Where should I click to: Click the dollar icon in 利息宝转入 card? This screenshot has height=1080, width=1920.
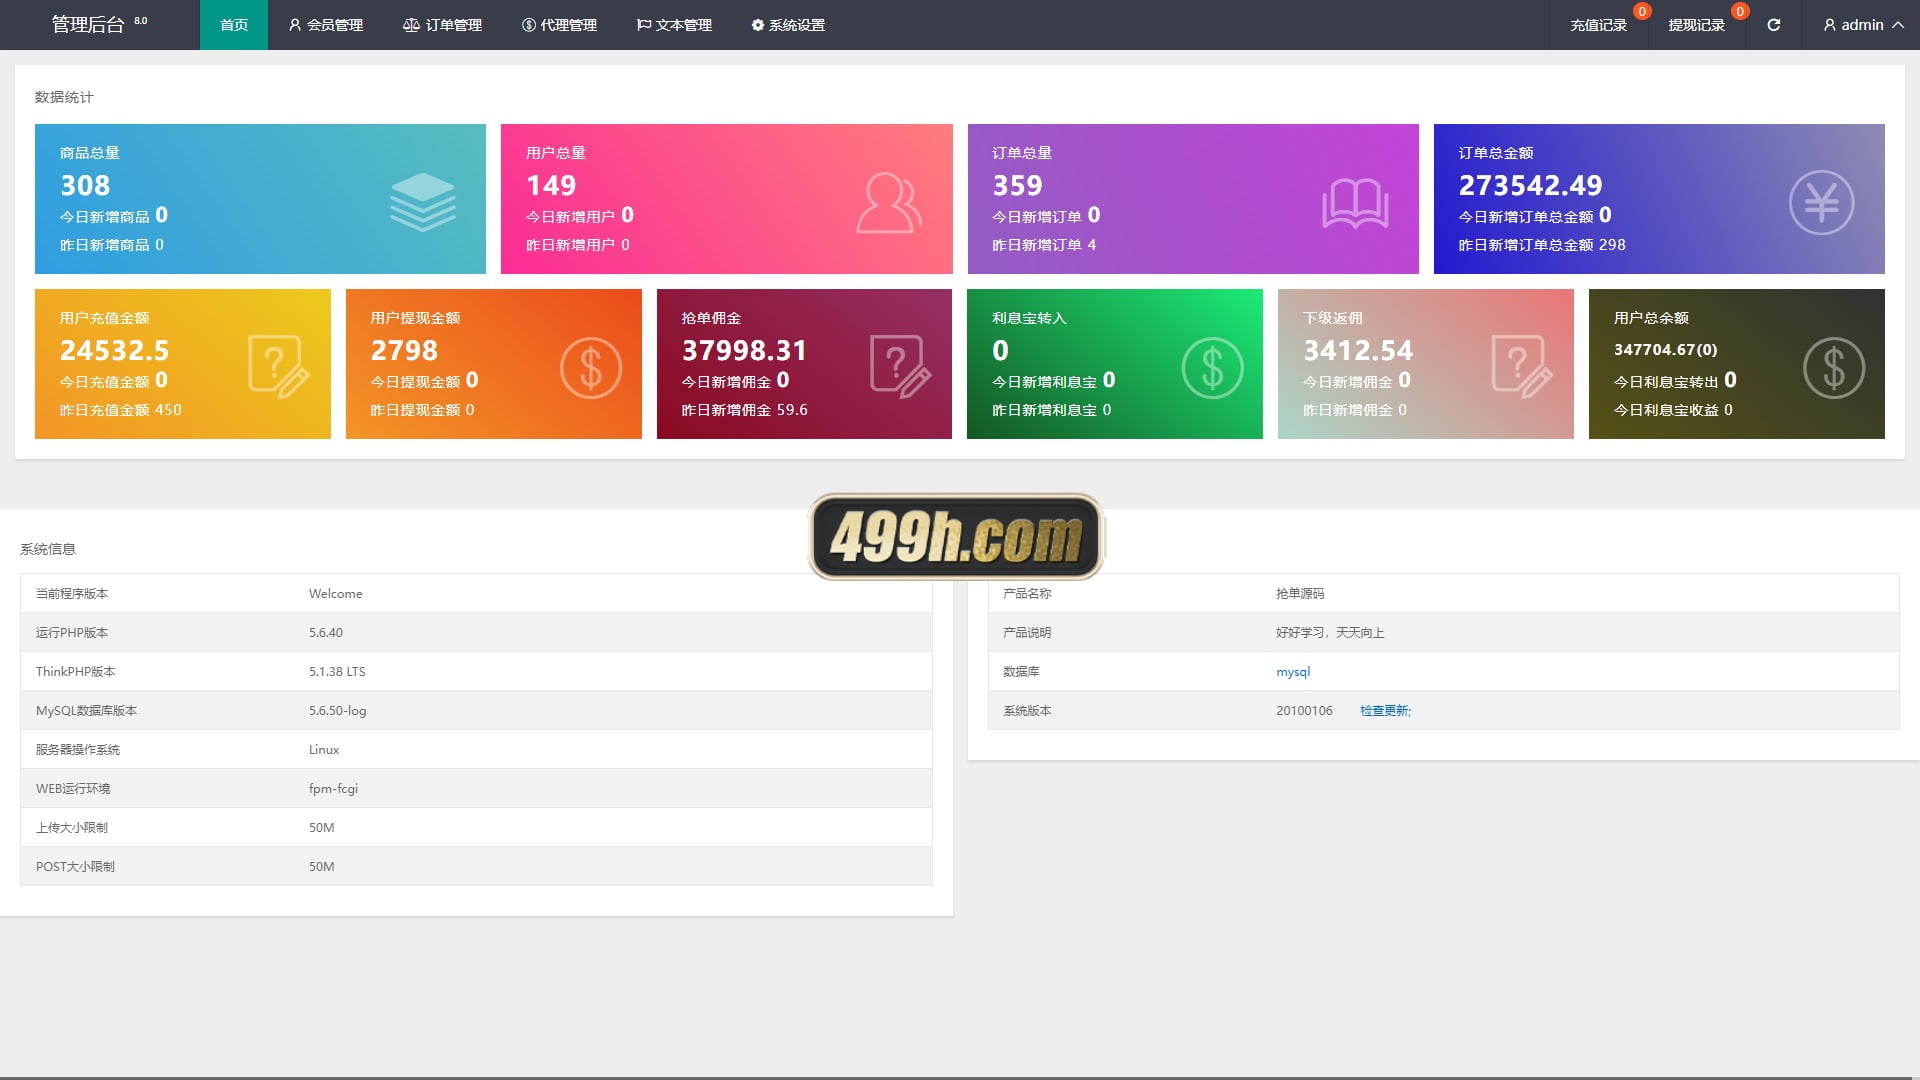pyautogui.click(x=1212, y=368)
